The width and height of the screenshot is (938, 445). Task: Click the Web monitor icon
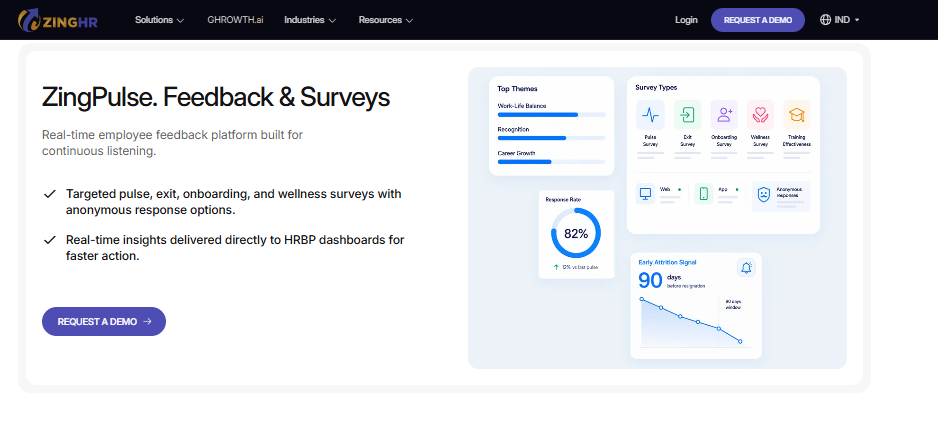click(x=645, y=194)
